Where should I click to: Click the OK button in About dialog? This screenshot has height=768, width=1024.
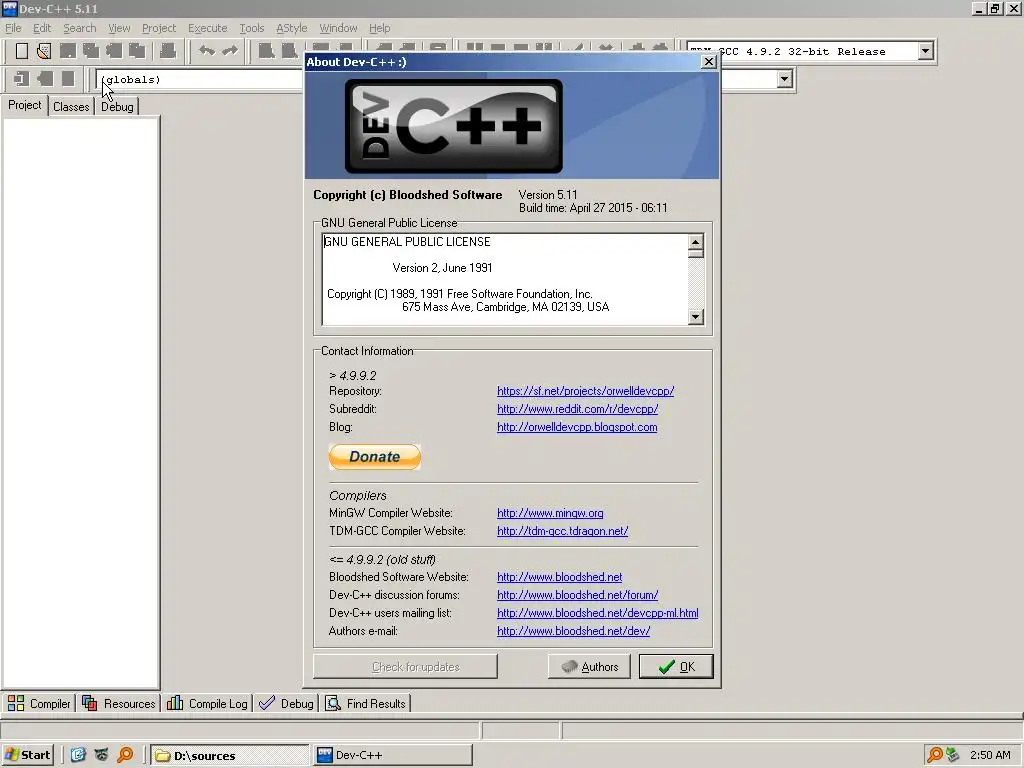[x=676, y=667]
